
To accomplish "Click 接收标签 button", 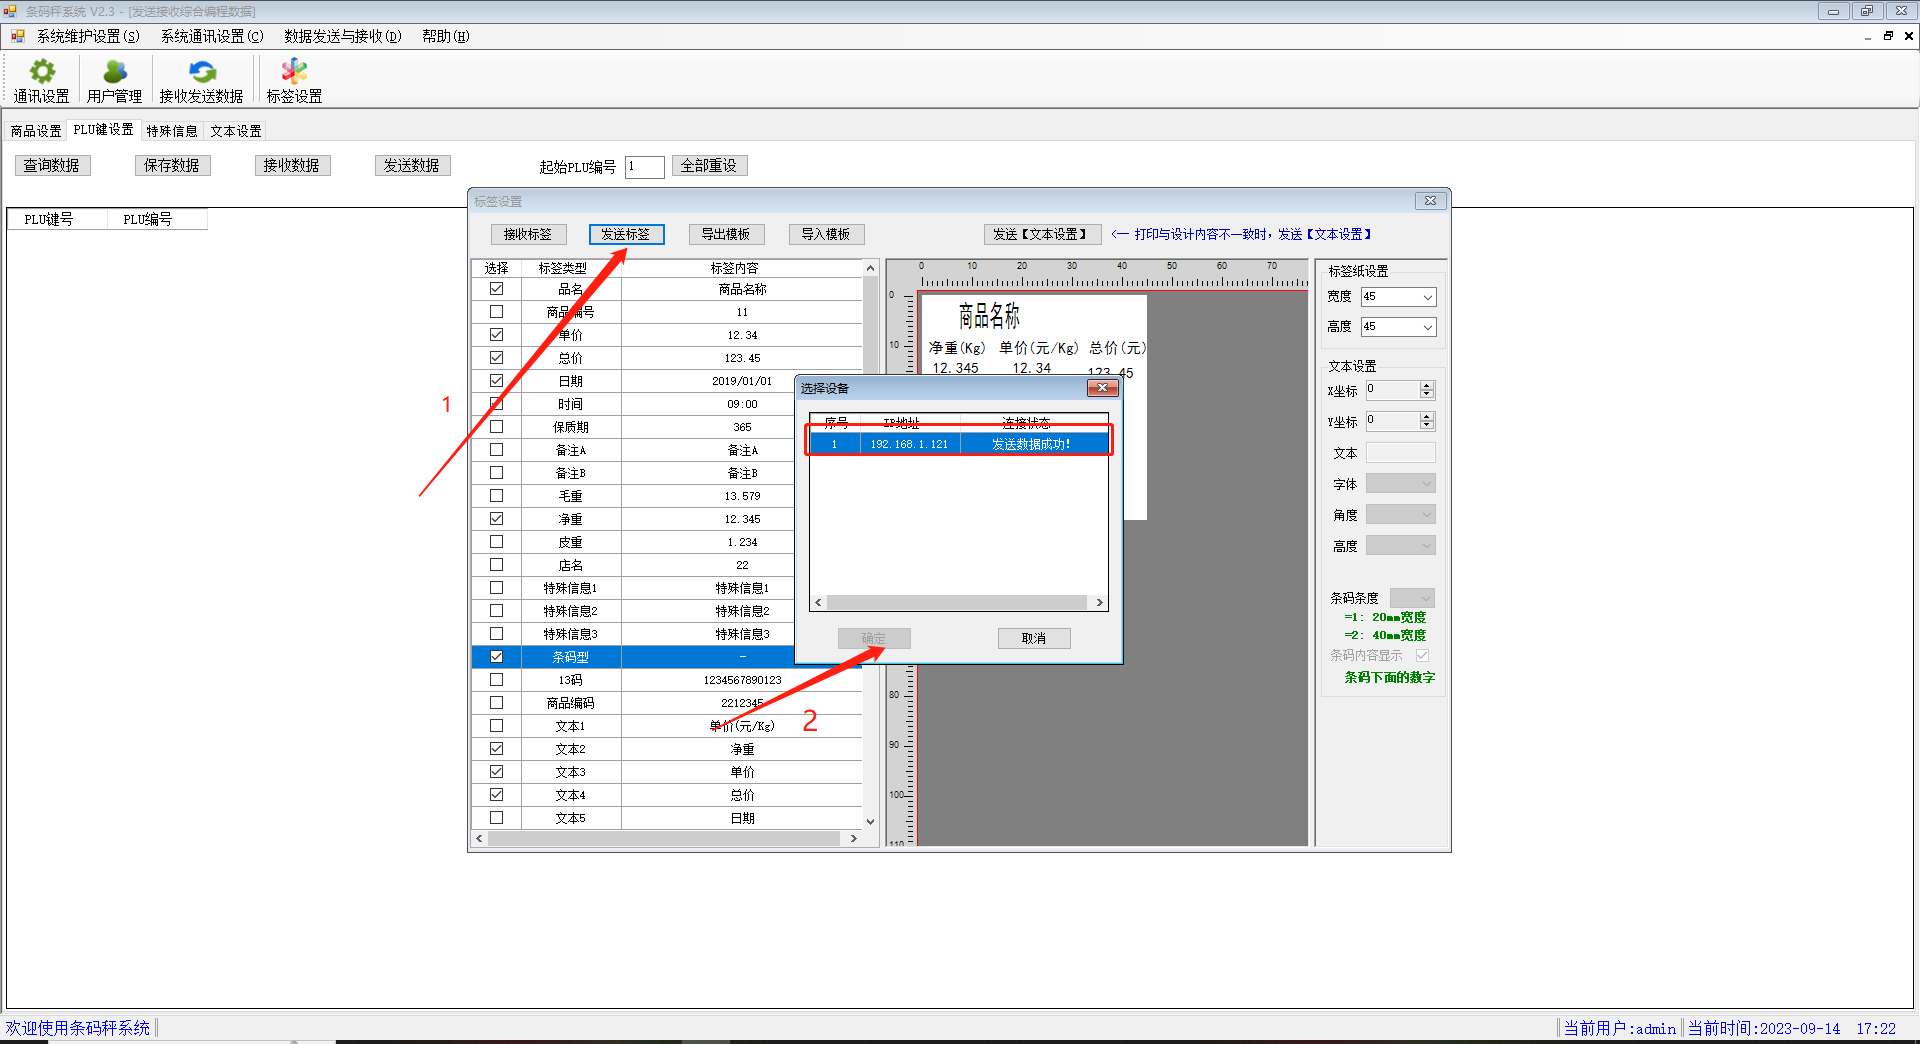I will pos(528,234).
